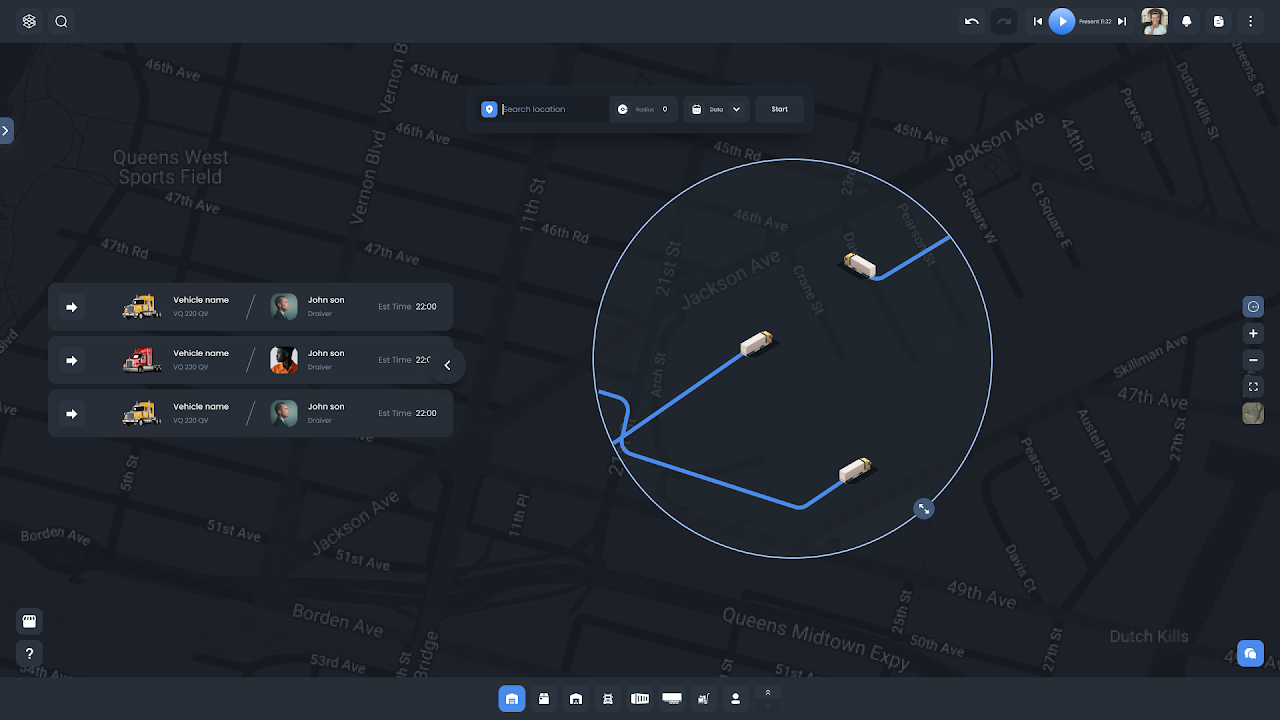Open the app logo menu top-left

(x=29, y=21)
